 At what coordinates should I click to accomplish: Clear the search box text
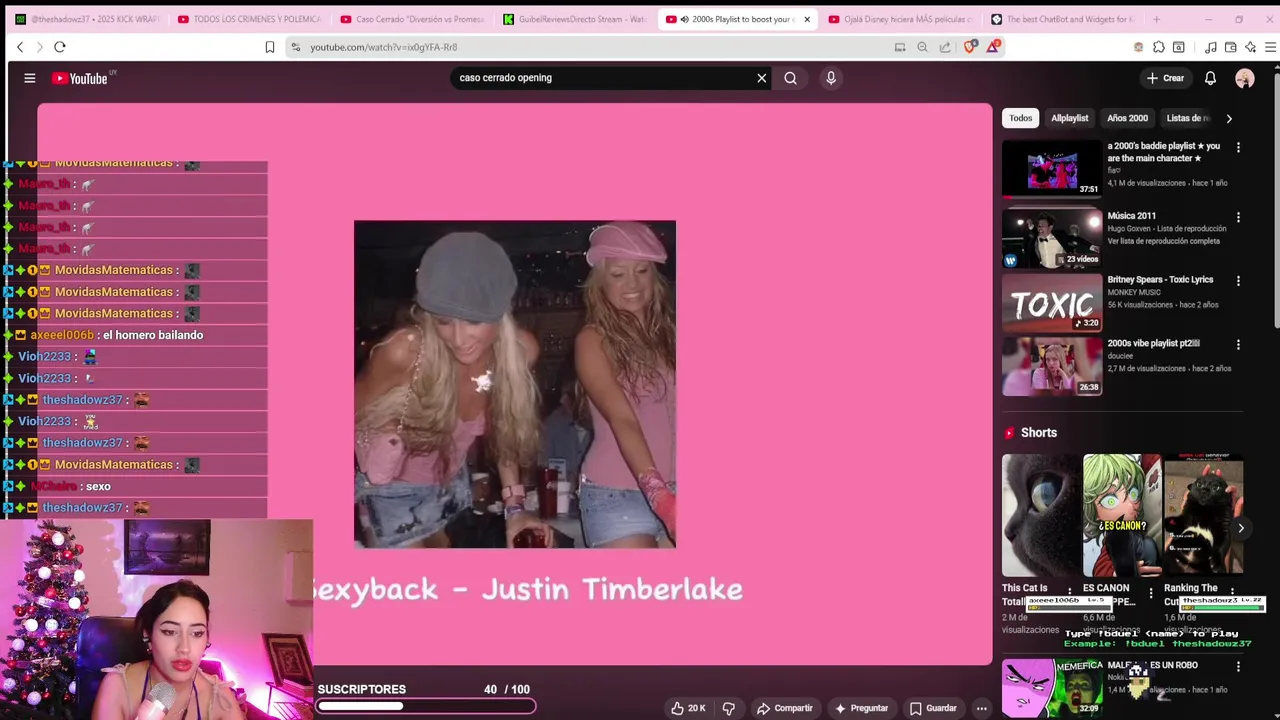[x=761, y=78]
